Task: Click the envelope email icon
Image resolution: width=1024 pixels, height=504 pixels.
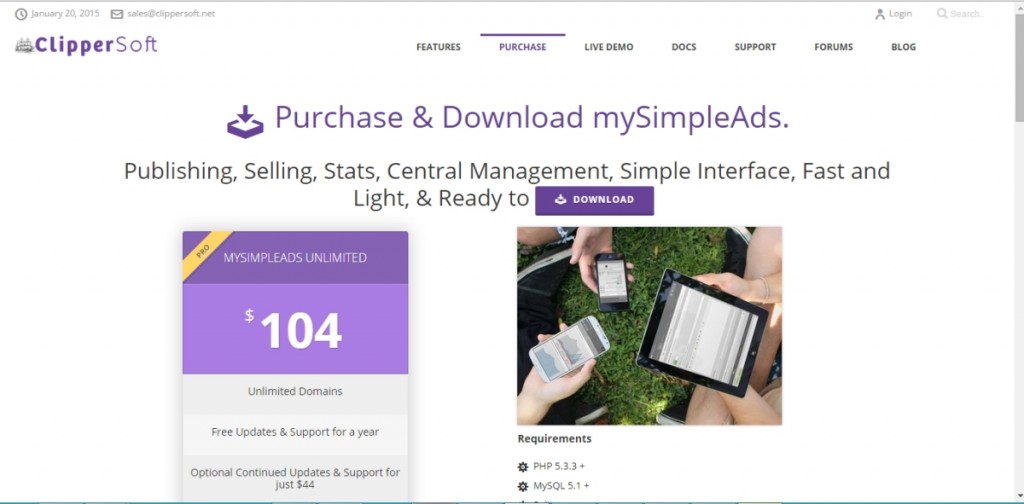Action: (x=117, y=14)
